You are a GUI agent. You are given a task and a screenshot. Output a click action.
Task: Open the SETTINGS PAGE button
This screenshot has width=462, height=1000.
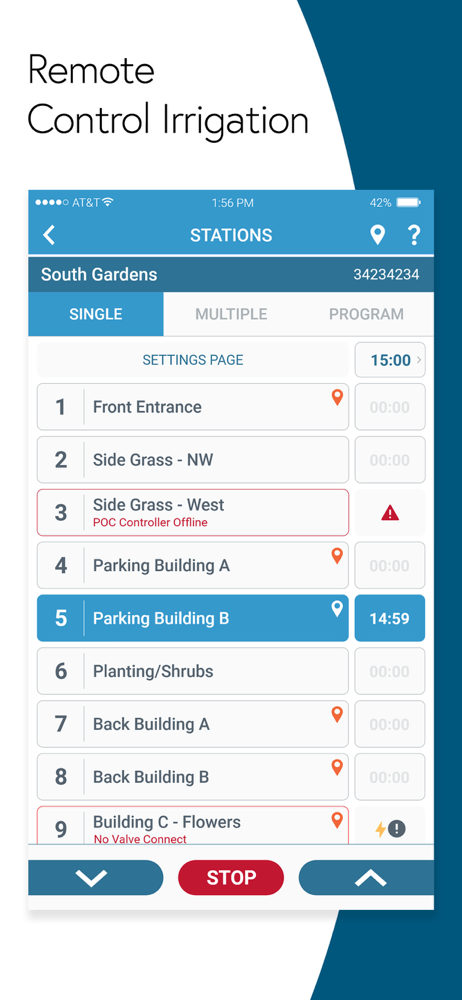pos(193,360)
